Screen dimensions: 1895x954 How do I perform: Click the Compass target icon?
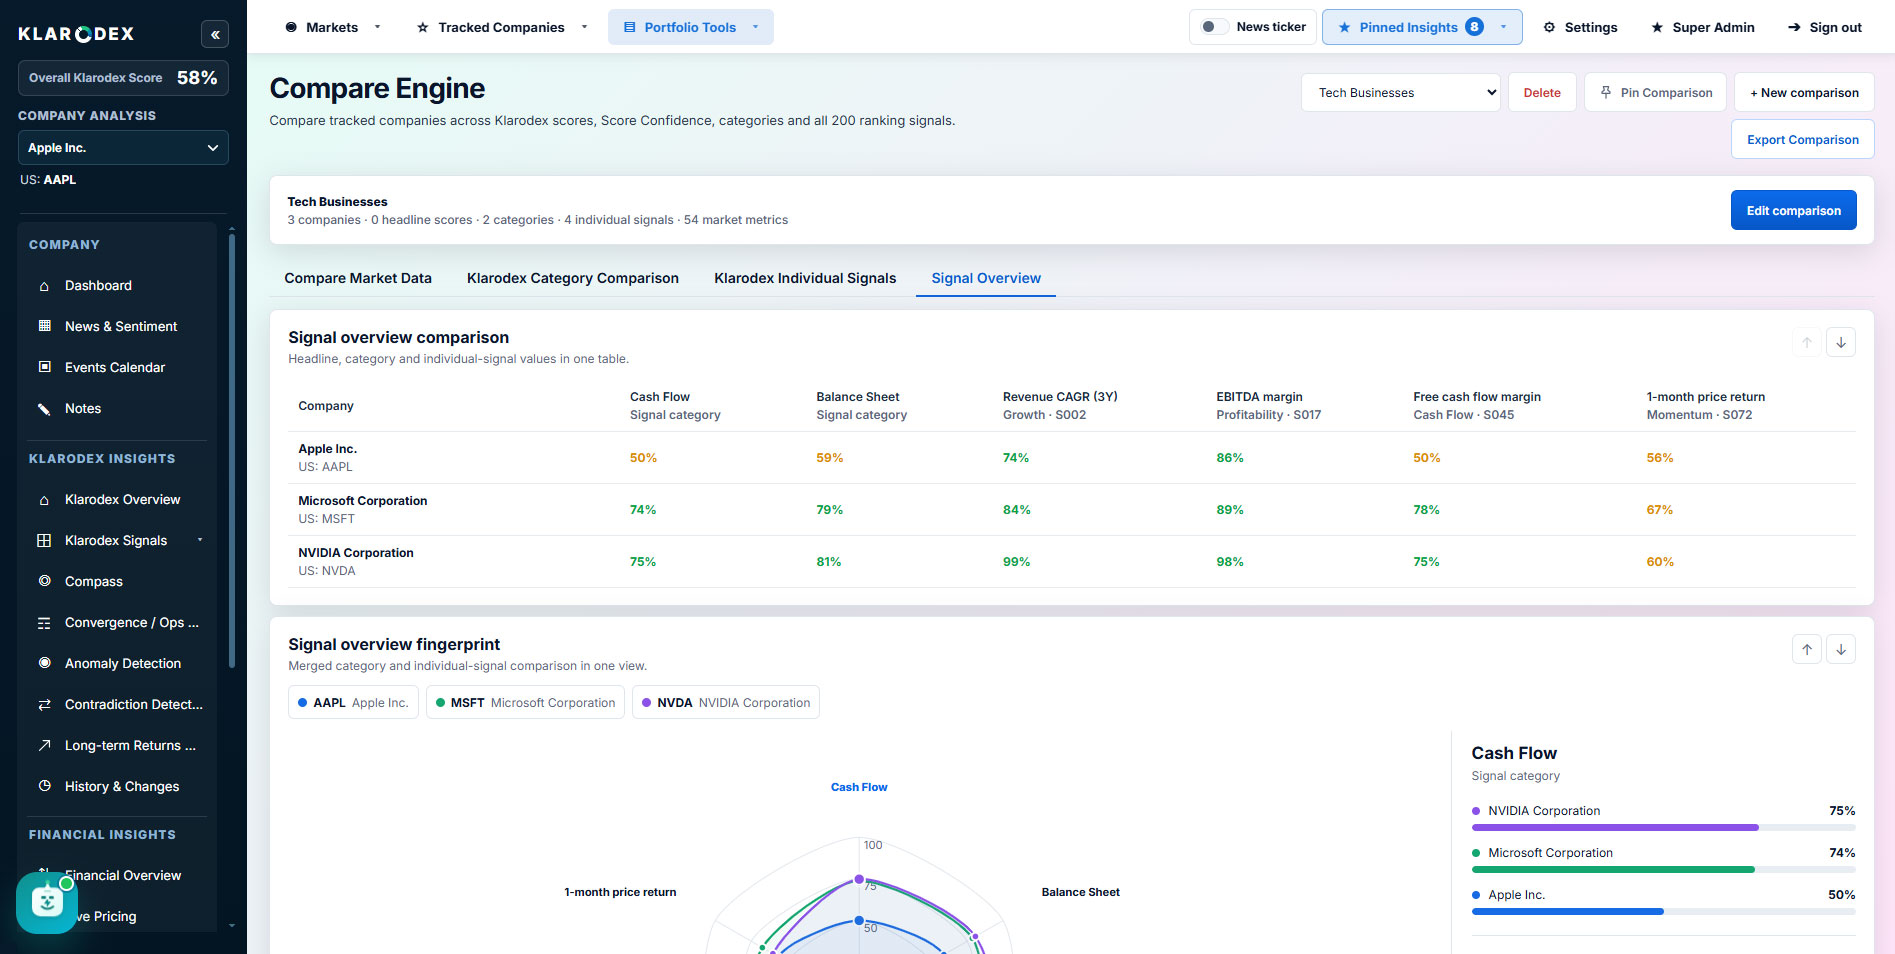44,581
